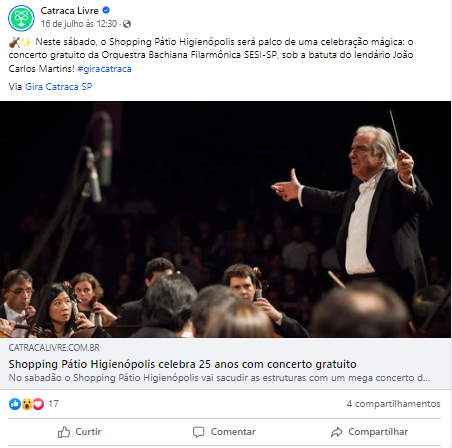The image size is (452, 448).
Task: Click the Wow reaction emoji icon
Action: tap(27, 404)
